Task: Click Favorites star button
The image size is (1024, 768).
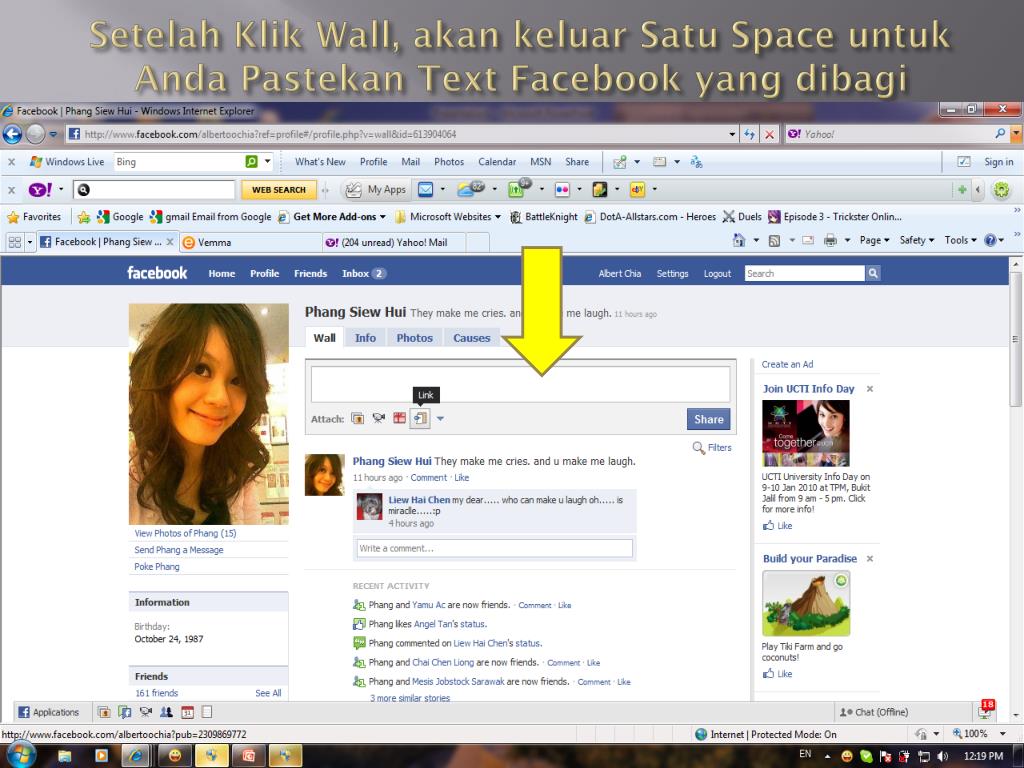Action: coord(34,217)
